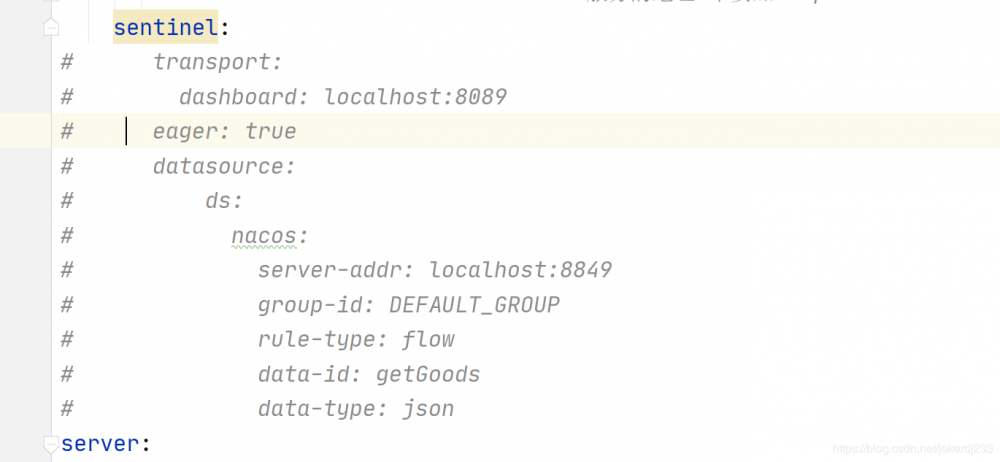Click the localhost:8089 dashboard value

coord(415,97)
